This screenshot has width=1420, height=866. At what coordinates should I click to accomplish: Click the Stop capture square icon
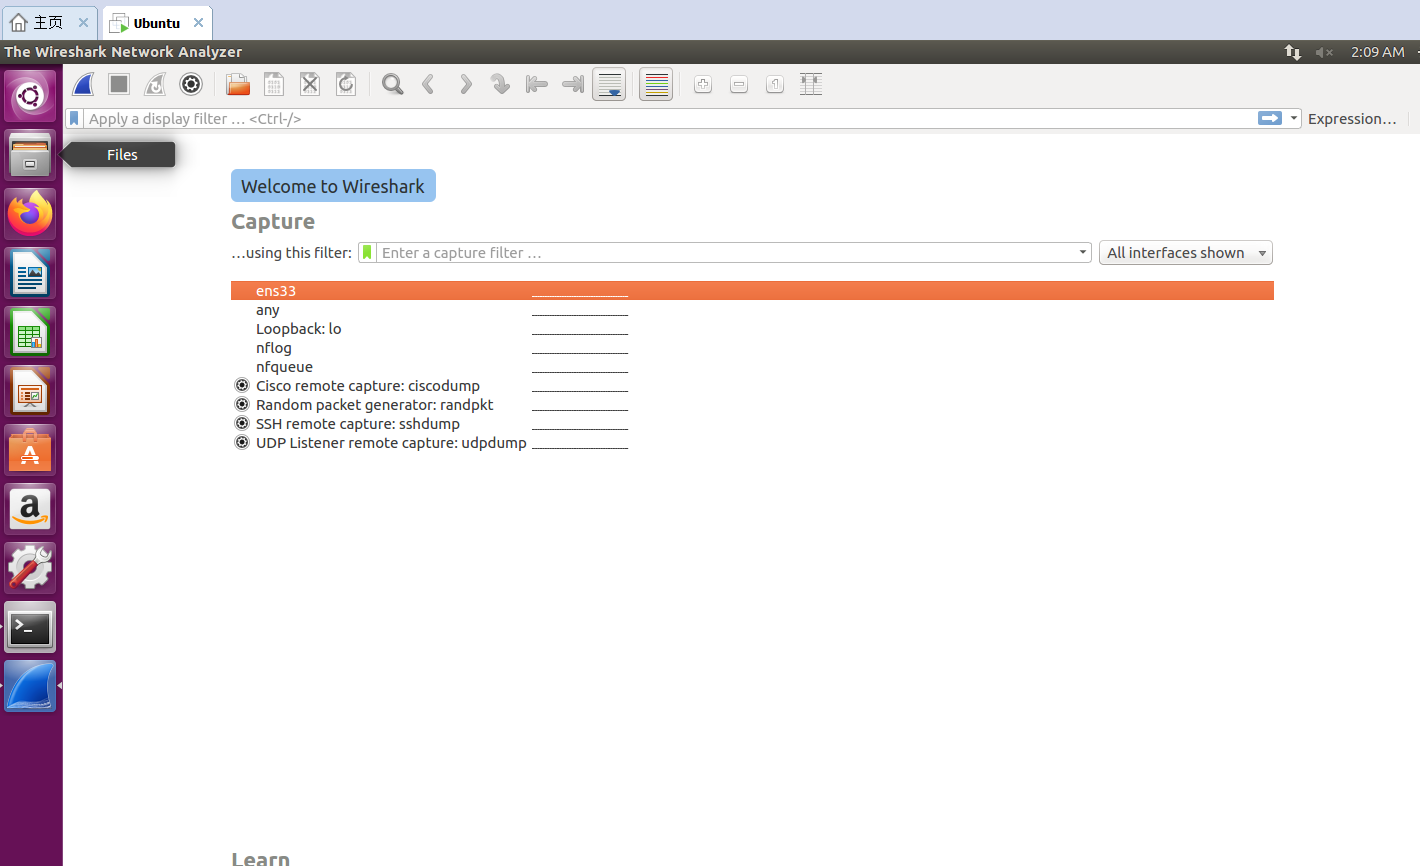coord(119,85)
